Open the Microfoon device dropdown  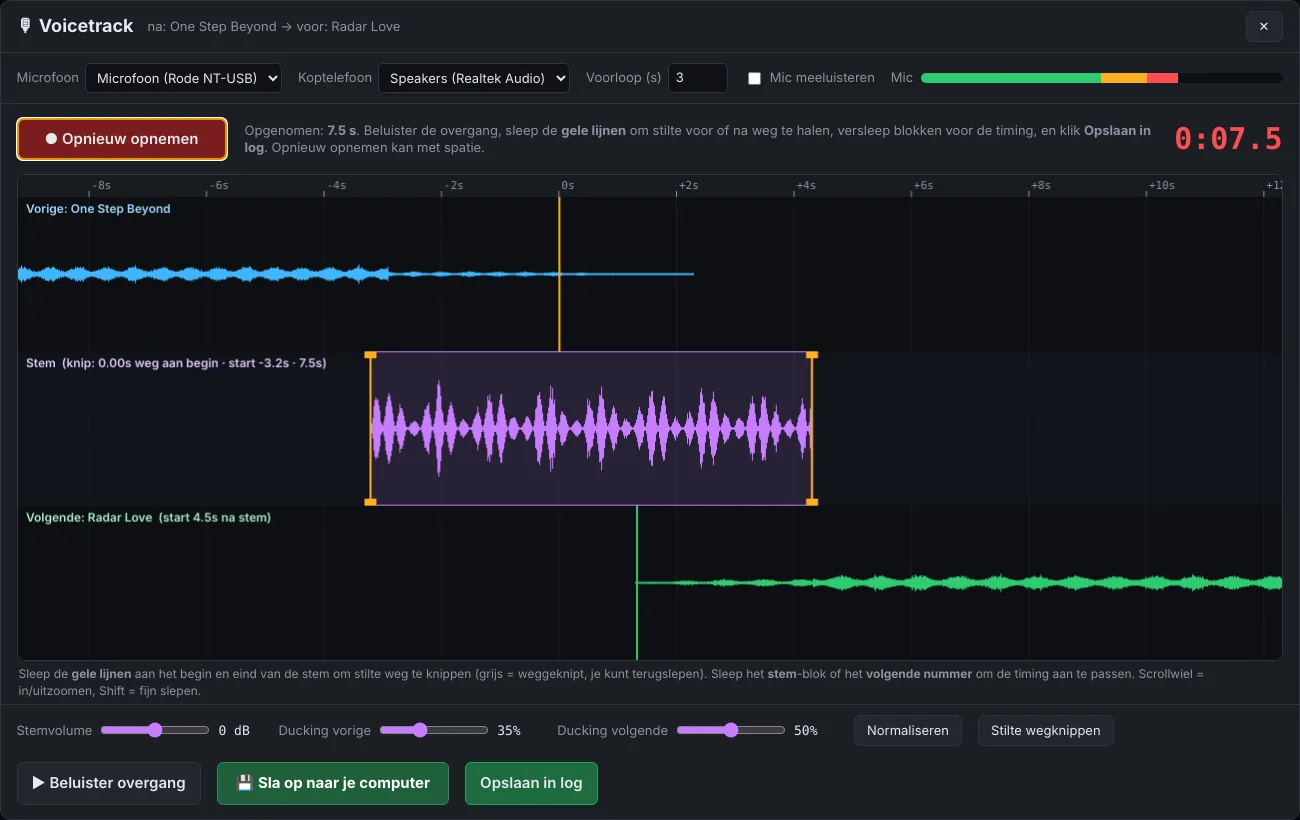[x=183, y=78]
